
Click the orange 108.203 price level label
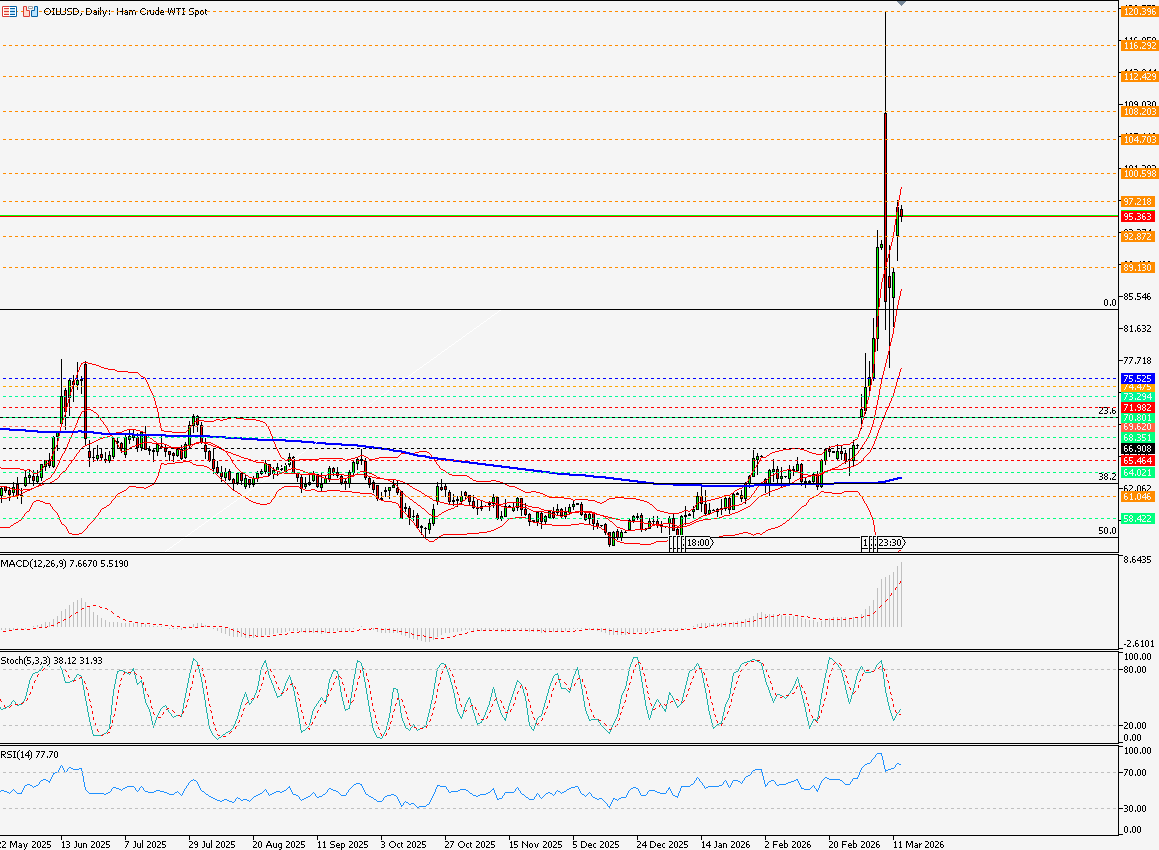[1138, 113]
